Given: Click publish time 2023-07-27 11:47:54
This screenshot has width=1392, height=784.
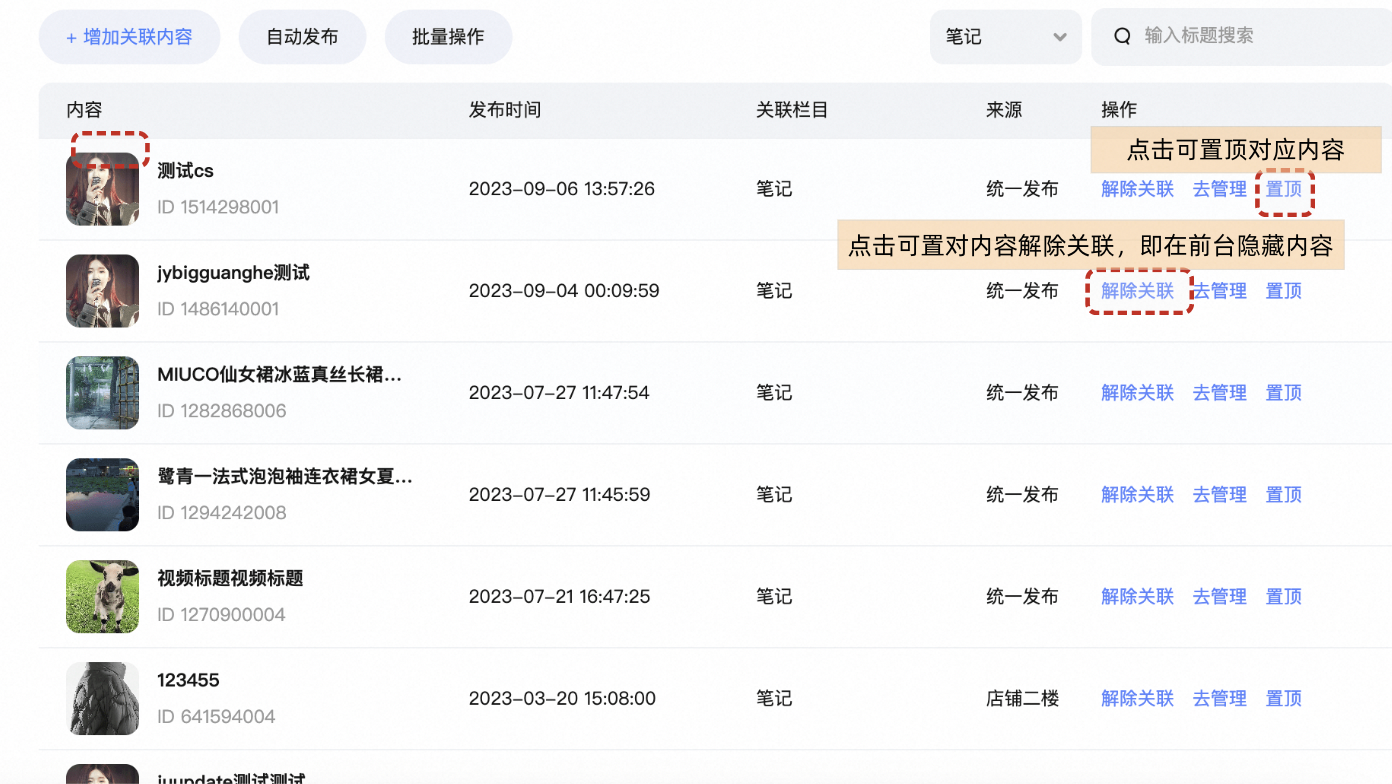Looking at the screenshot, I should point(559,393).
